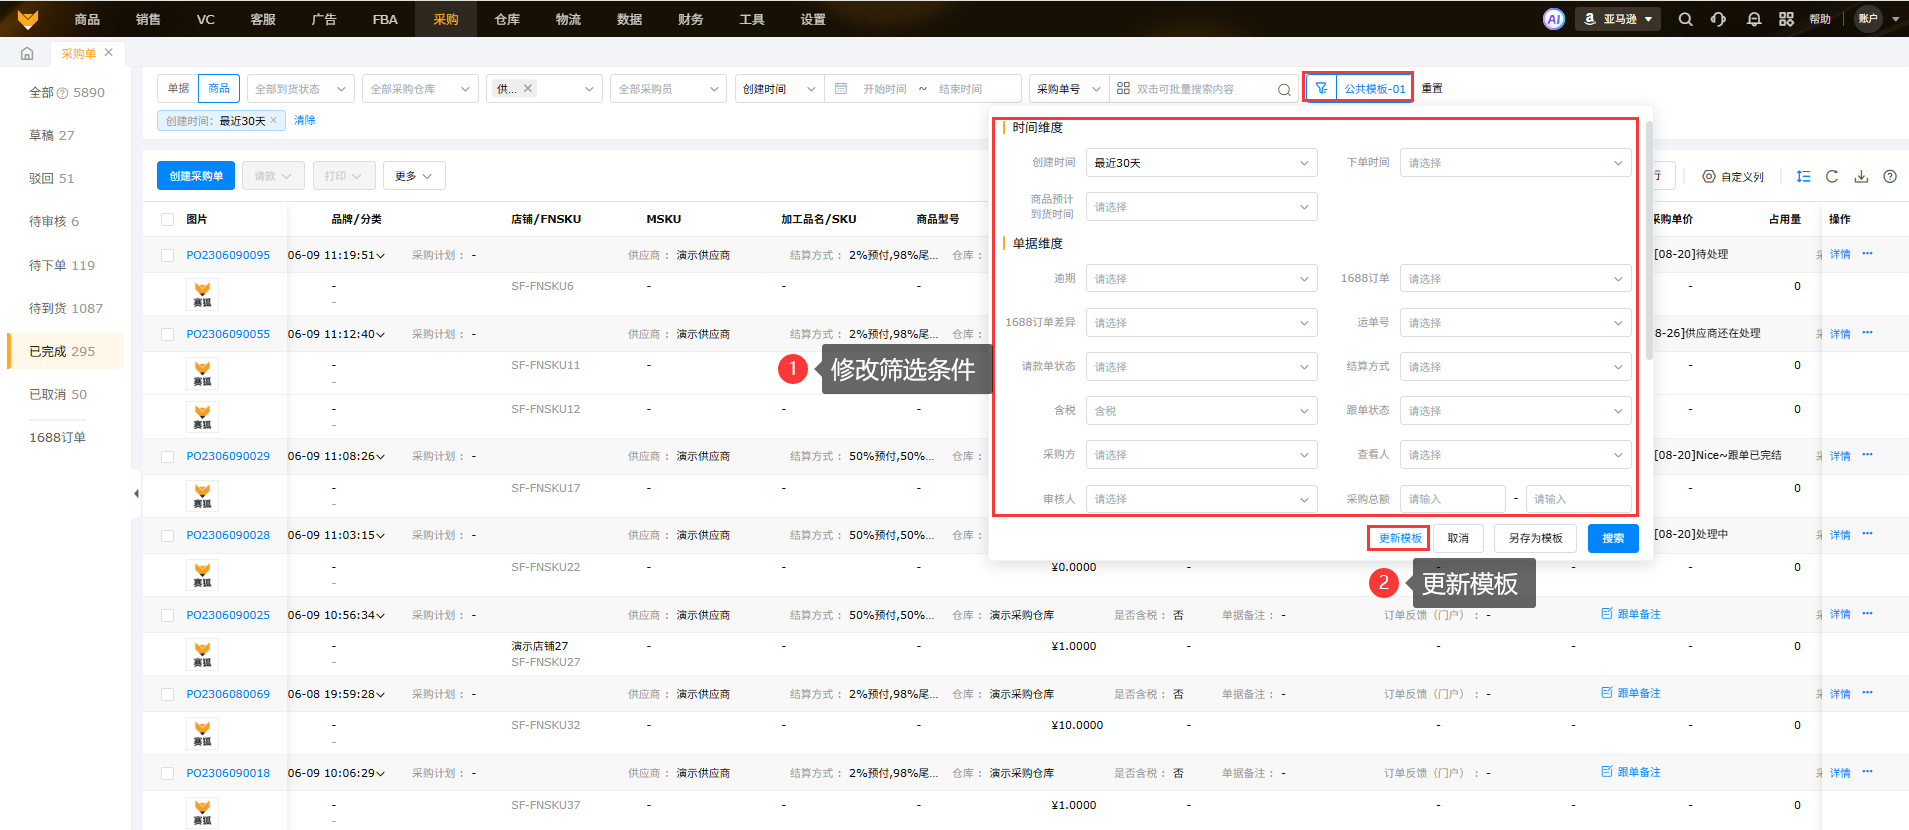The height and width of the screenshot is (830, 1909).
Task: Open the apps grid icon
Action: [x=1786, y=19]
